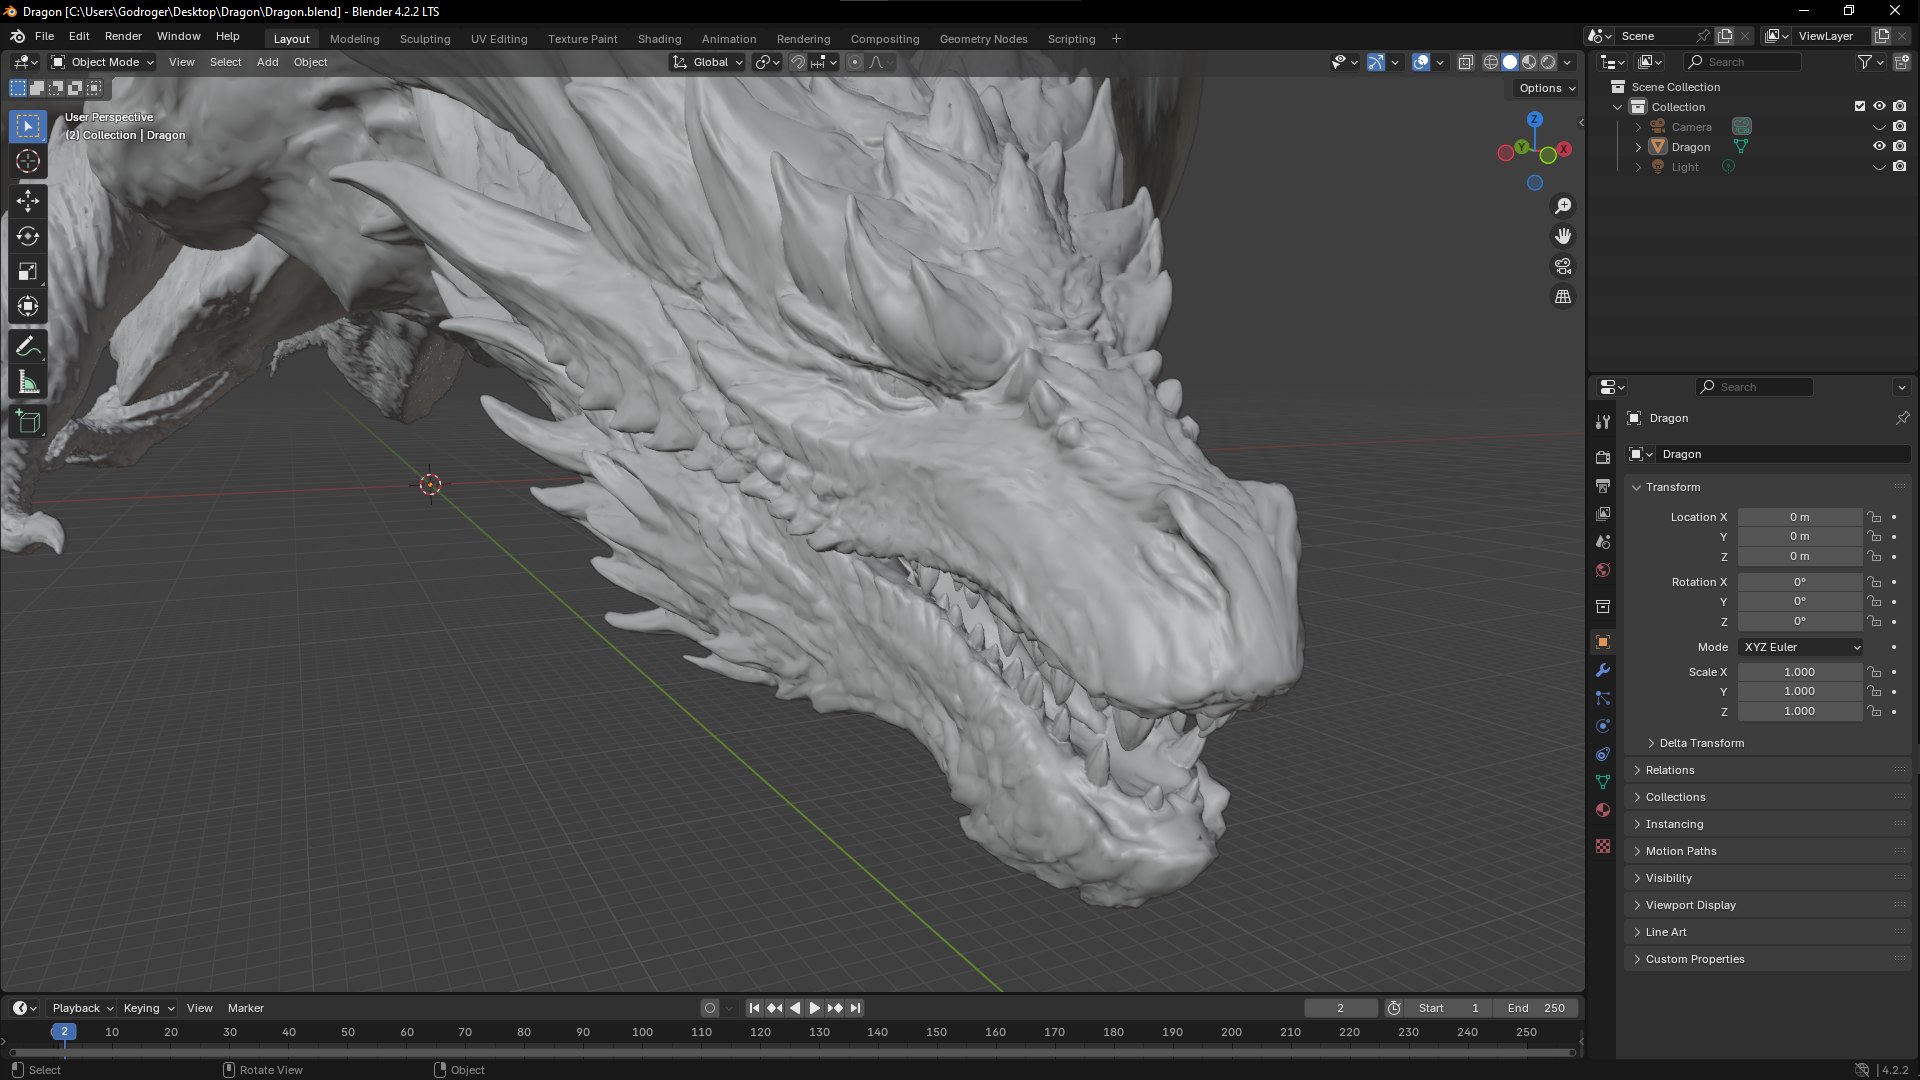Open the Keying dropdown in timeline

coord(148,1008)
